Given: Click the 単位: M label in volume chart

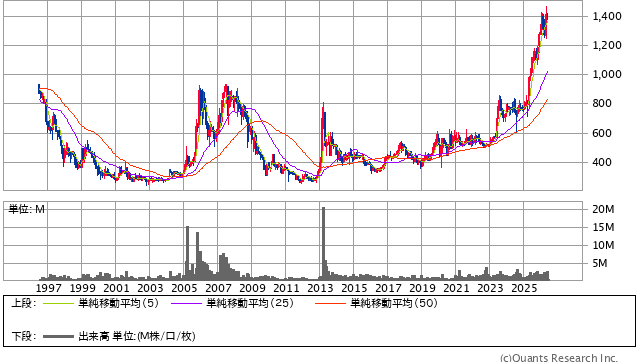Looking at the screenshot, I should 26,209.
